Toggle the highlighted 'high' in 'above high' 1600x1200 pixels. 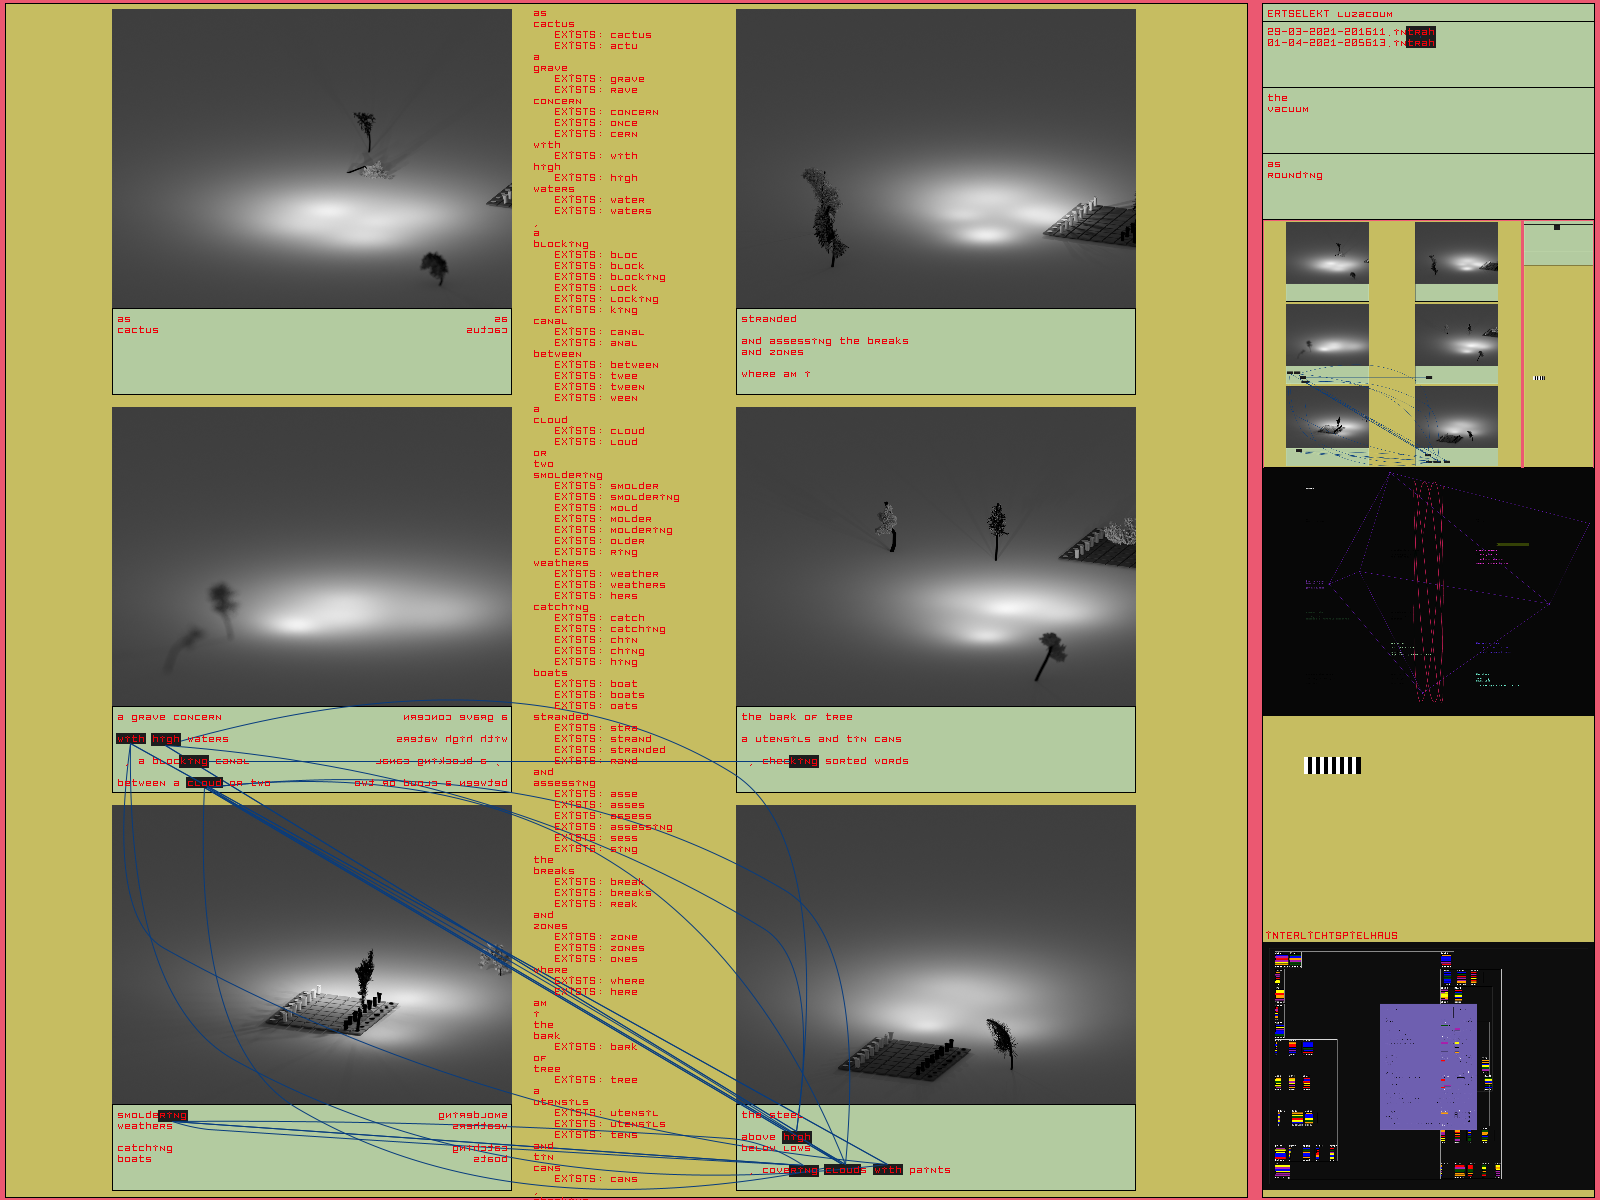[796, 1137]
